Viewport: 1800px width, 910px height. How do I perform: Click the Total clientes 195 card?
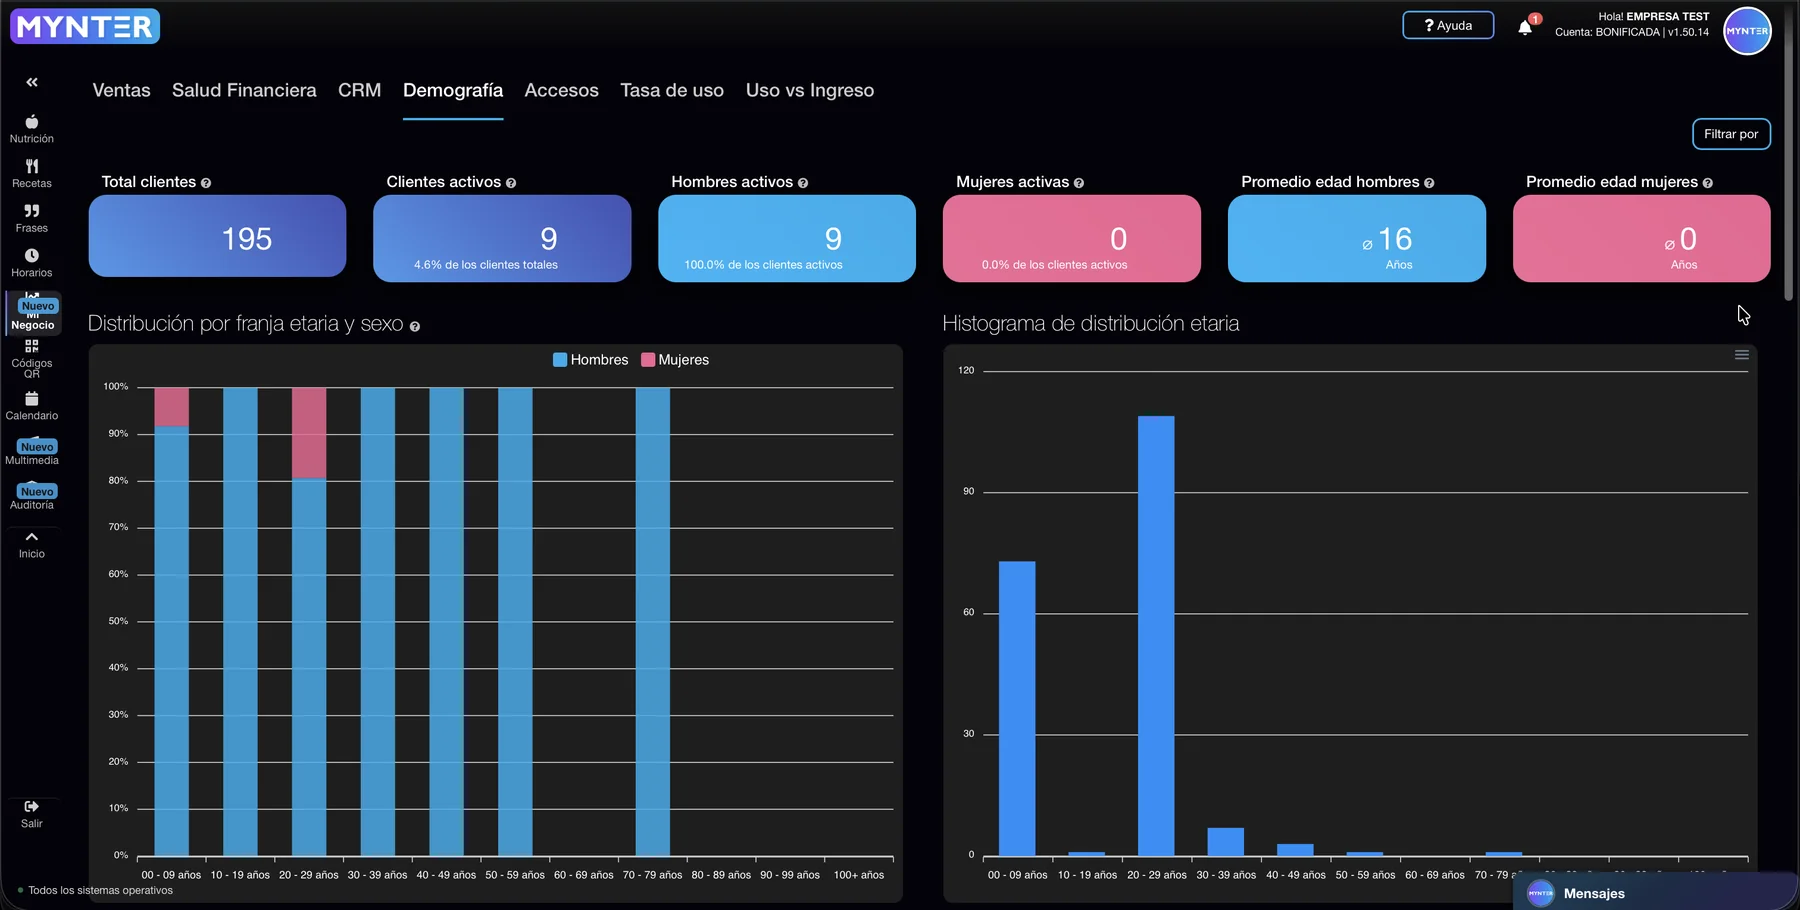tap(217, 236)
